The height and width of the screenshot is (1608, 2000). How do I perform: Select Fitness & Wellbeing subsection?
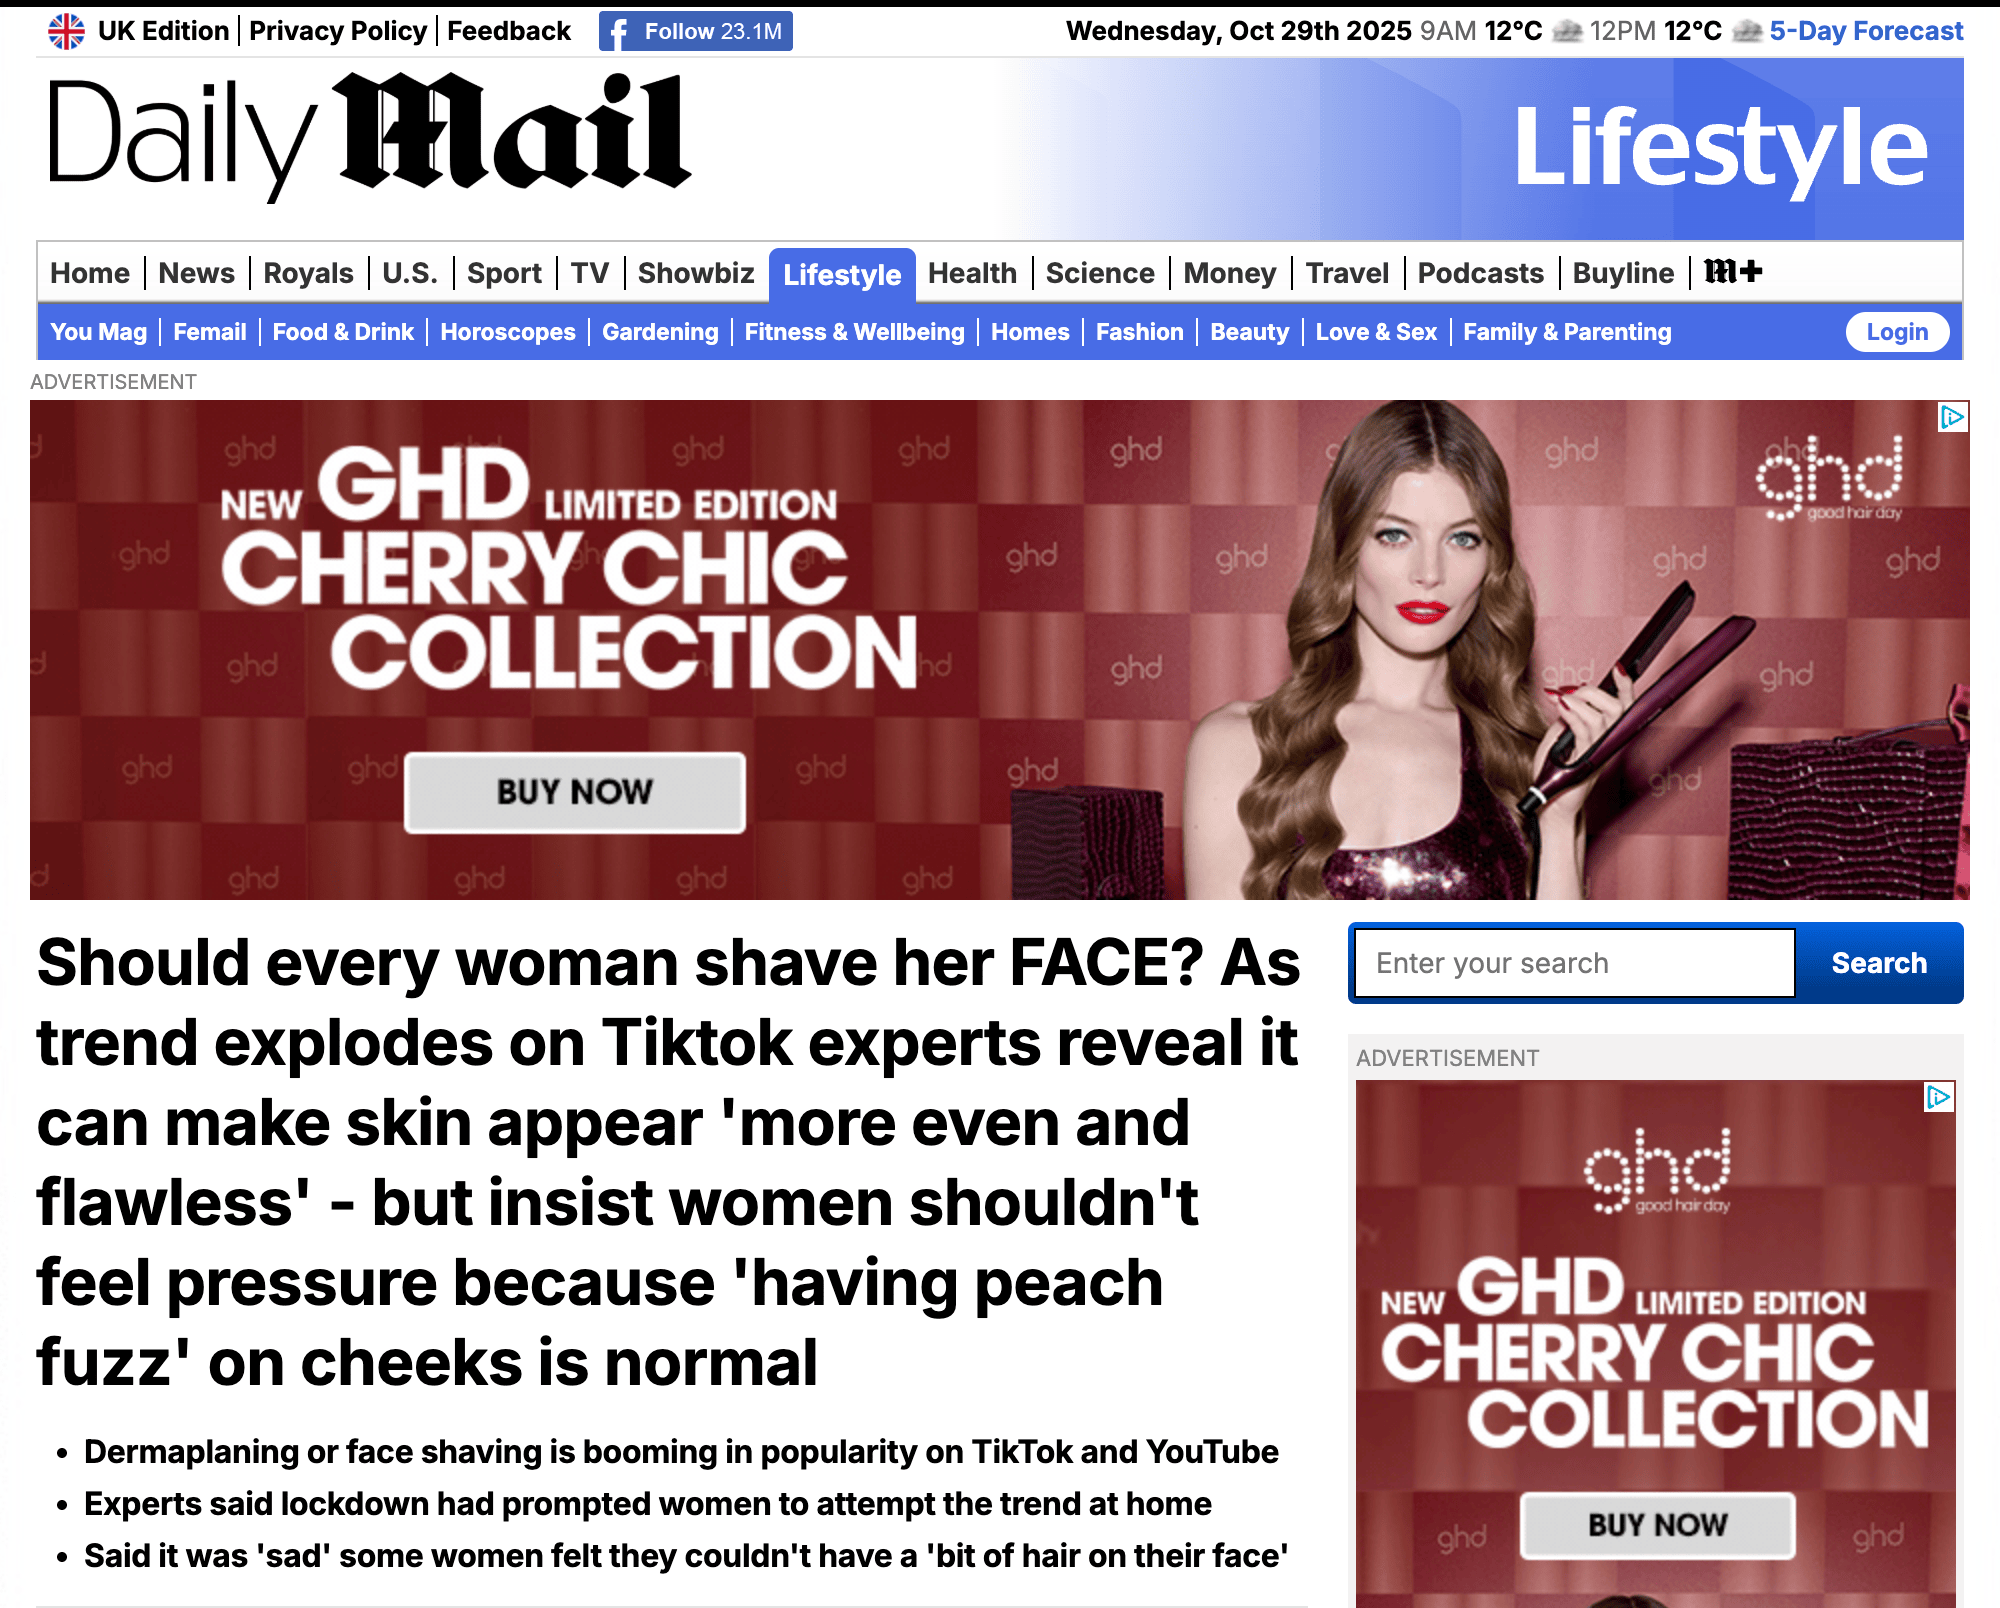click(x=854, y=332)
